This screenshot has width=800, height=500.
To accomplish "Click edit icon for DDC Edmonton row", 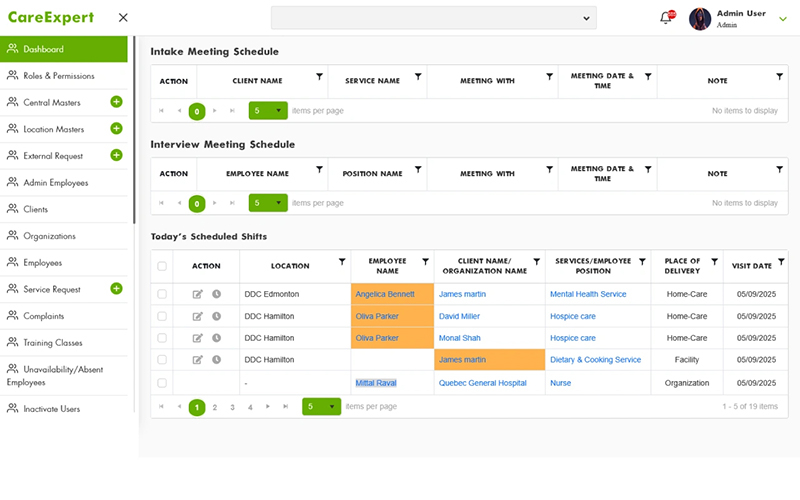I will click(x=197, y=294).
